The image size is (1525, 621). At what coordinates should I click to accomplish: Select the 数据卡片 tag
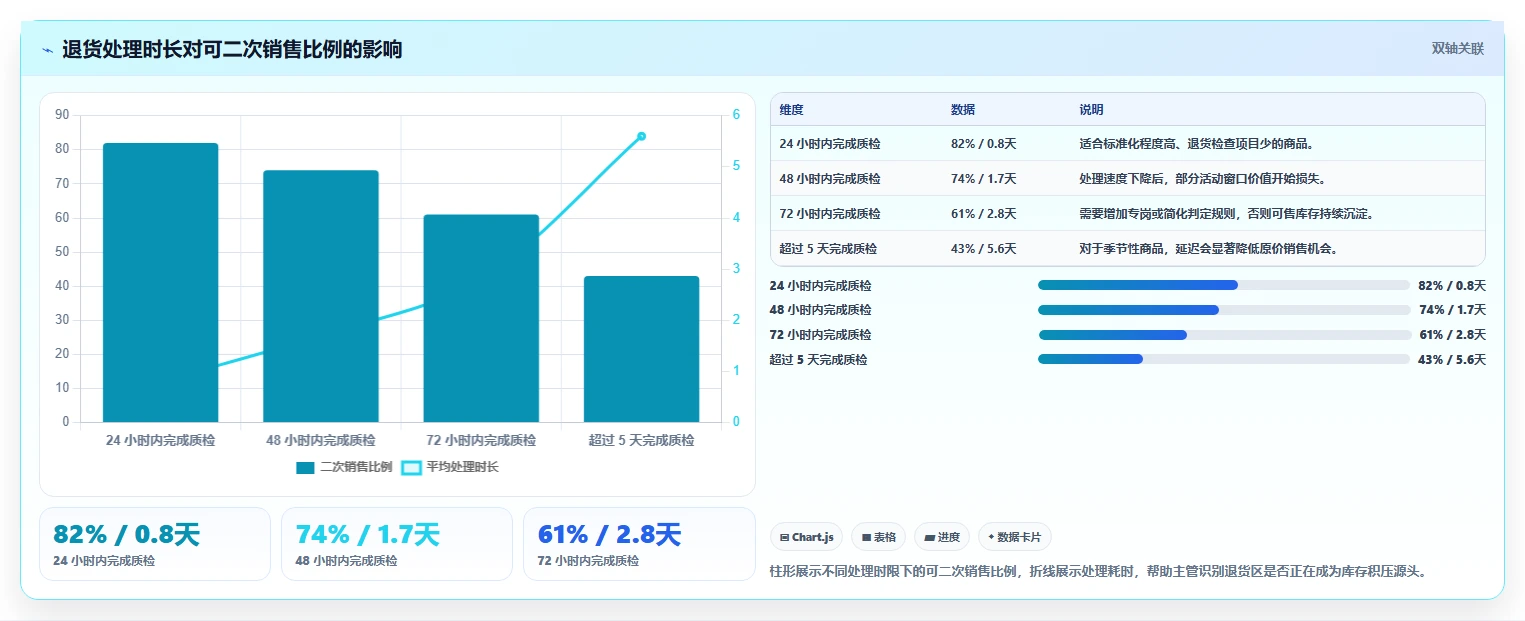coord(1015,537)
